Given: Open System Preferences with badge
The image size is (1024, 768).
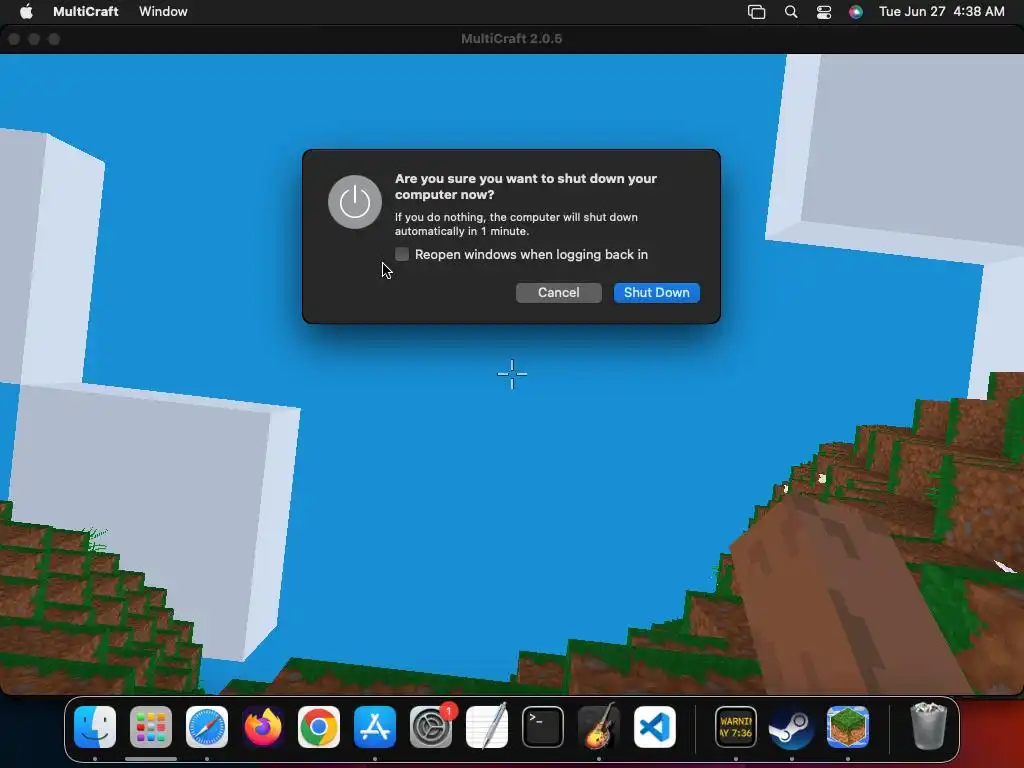Looking at the screenshot, I should [x=431, y=727].
